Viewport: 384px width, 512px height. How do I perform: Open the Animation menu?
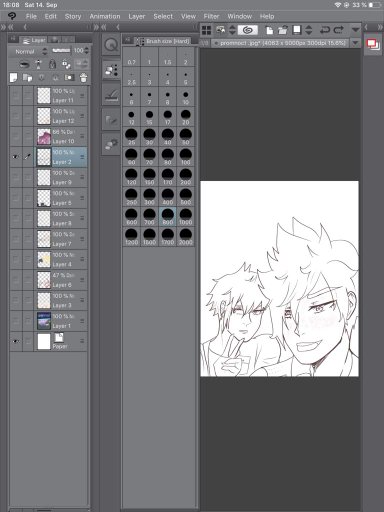point(105,16)
